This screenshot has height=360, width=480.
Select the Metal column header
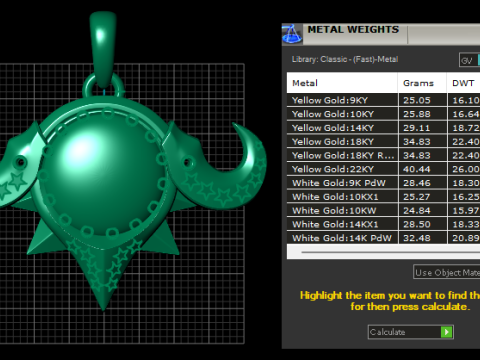pos(342,83)
